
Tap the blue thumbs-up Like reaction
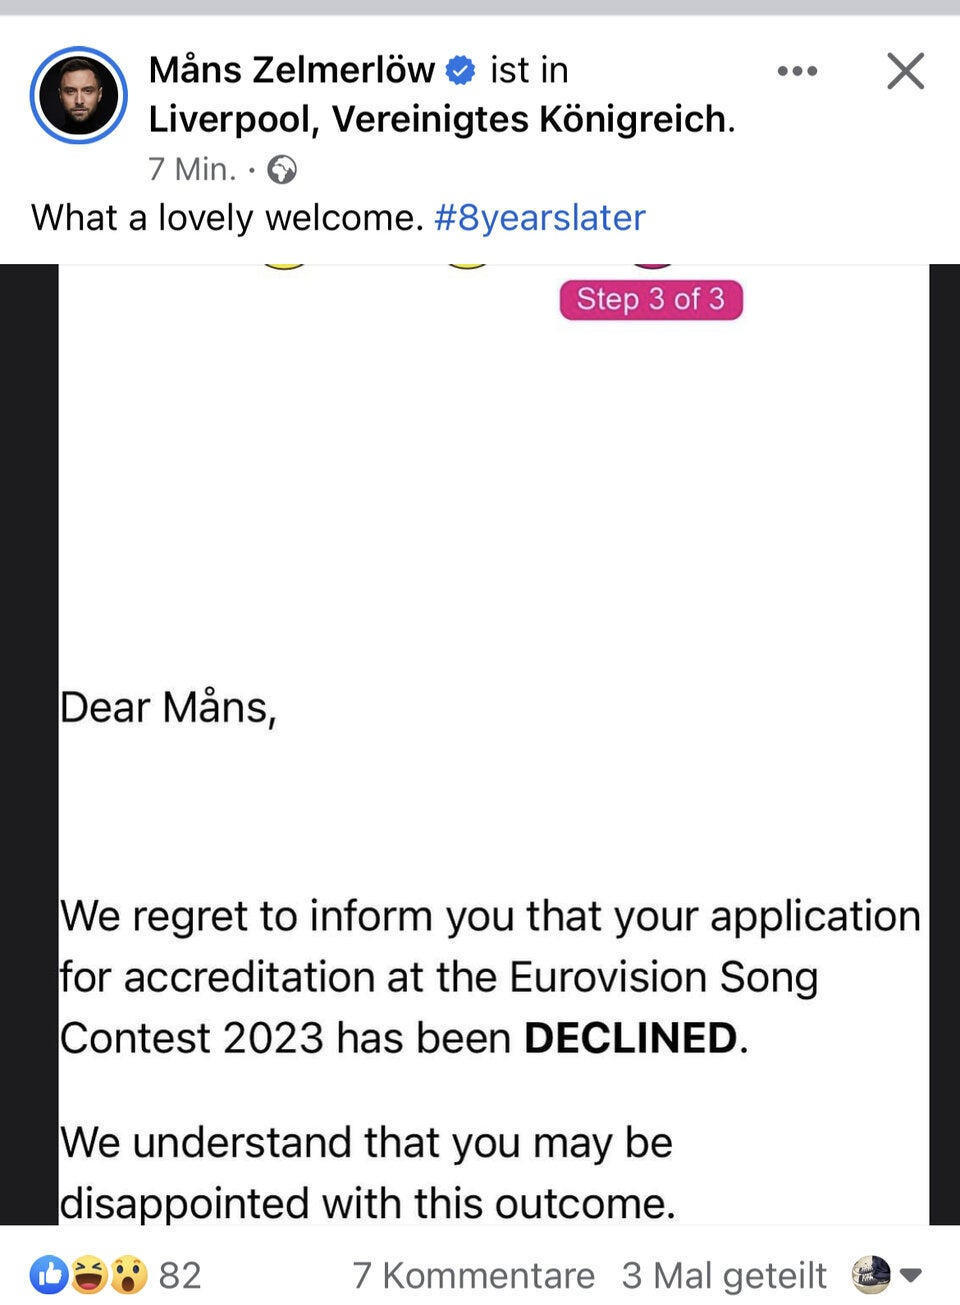[48, 1275]
